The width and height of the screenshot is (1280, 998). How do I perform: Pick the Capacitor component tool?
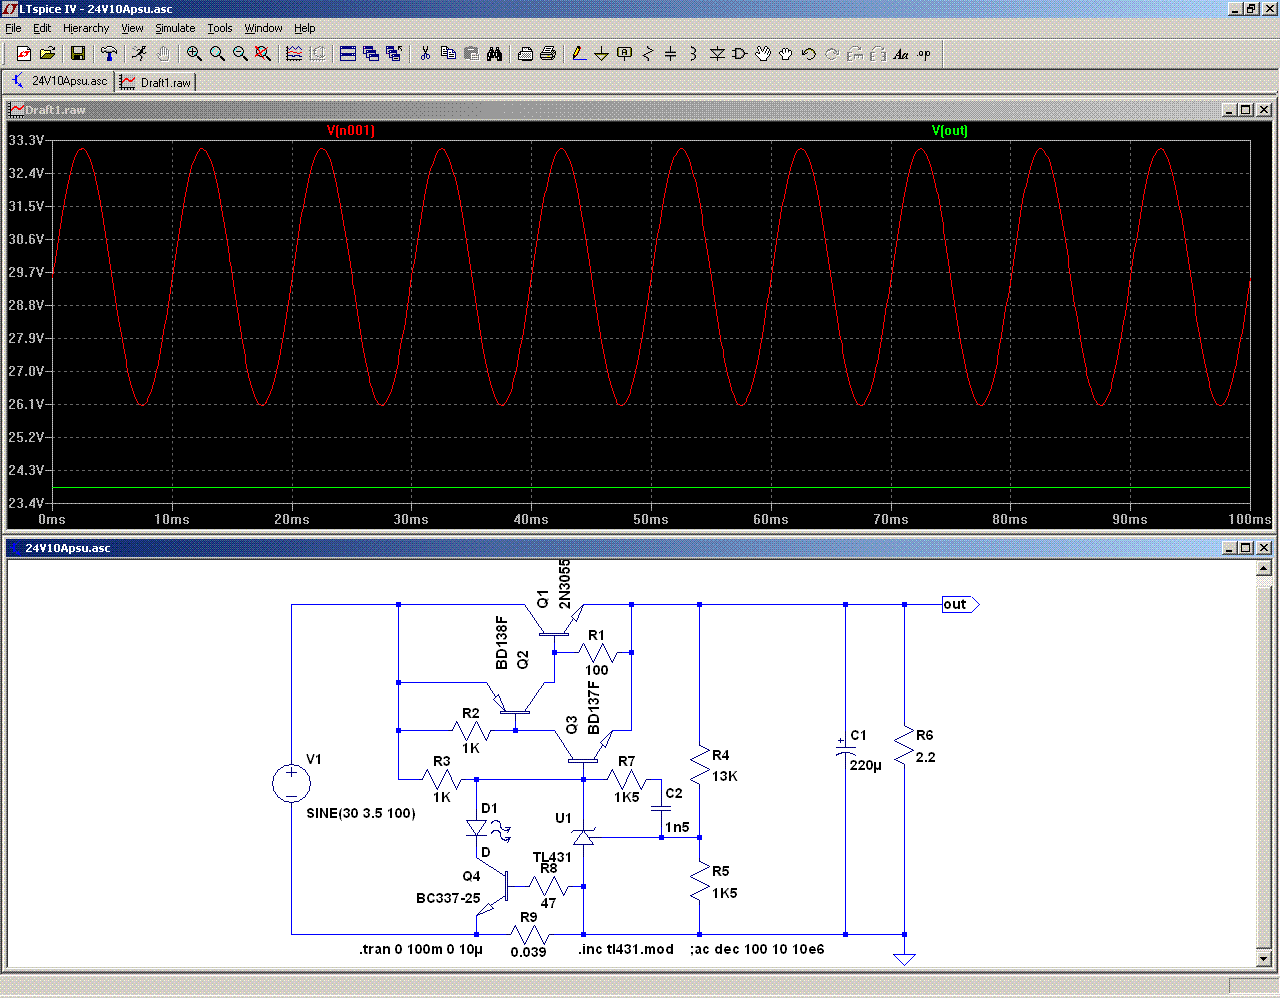coord(670,54)
